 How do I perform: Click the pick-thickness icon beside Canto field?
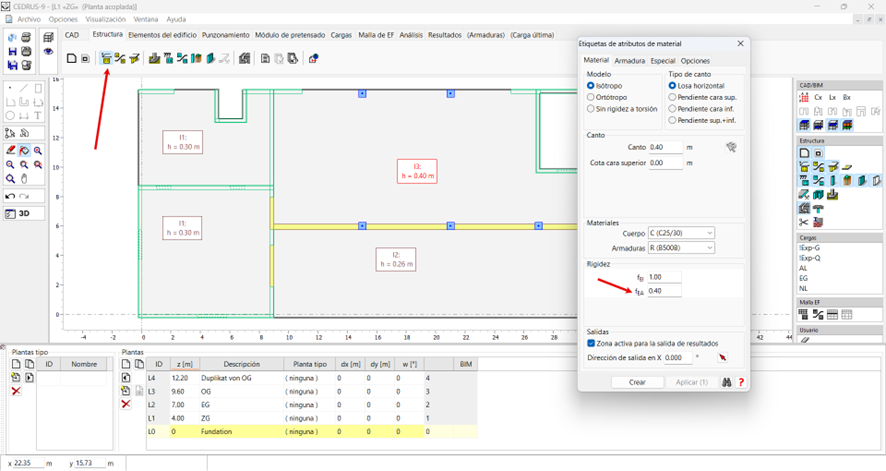click(x=731, y=147)
